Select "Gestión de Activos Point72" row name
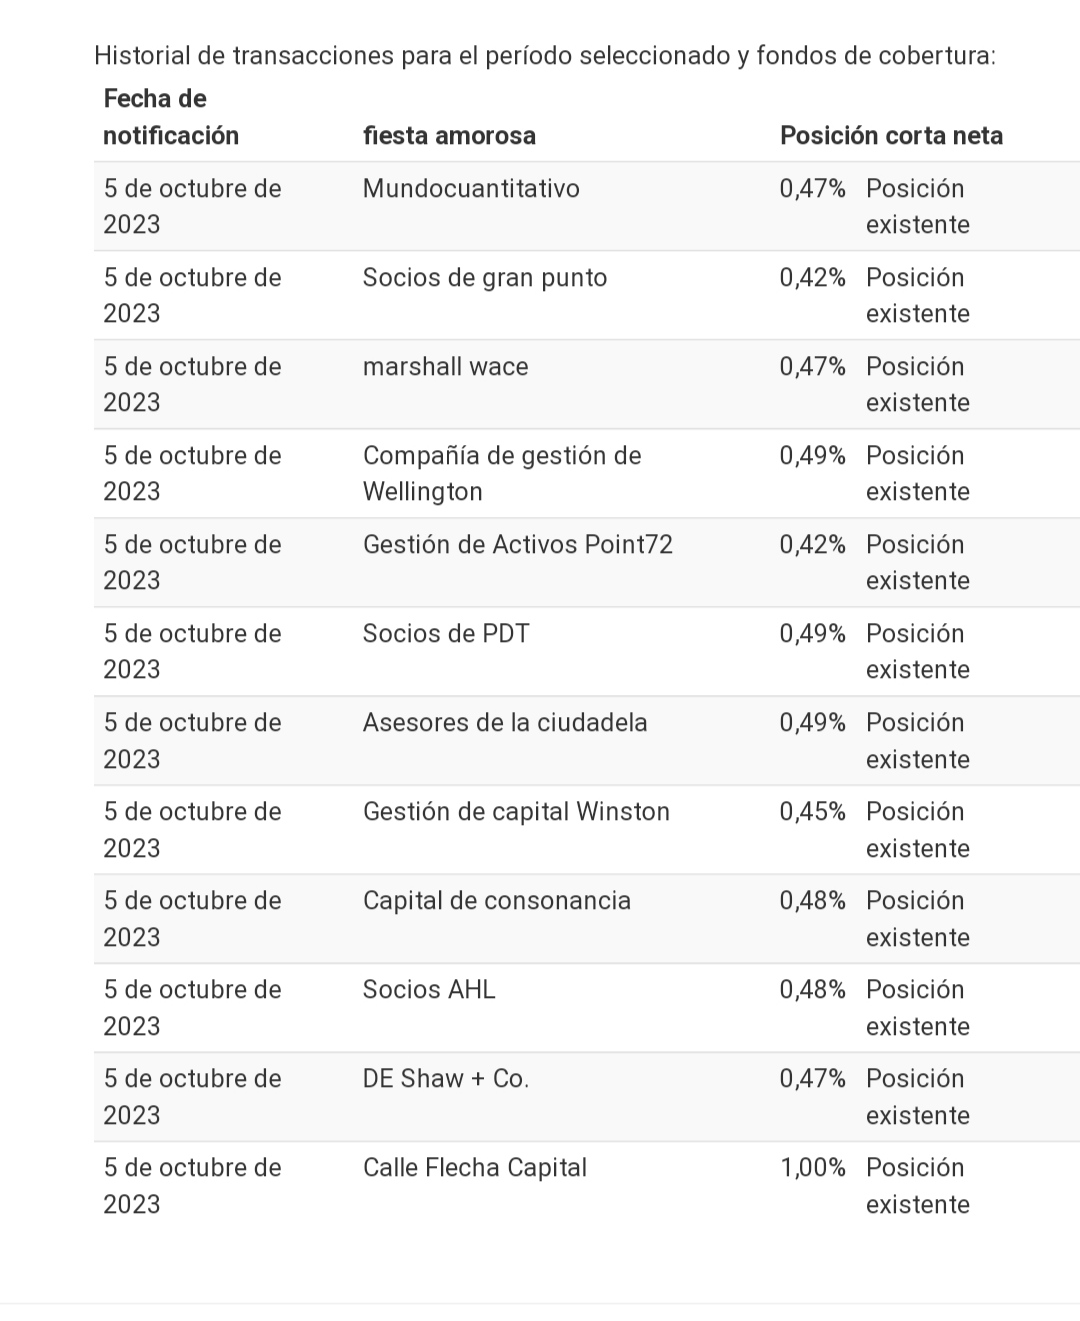Screen dimensions: 1080x1321 (x=518, y=545)
